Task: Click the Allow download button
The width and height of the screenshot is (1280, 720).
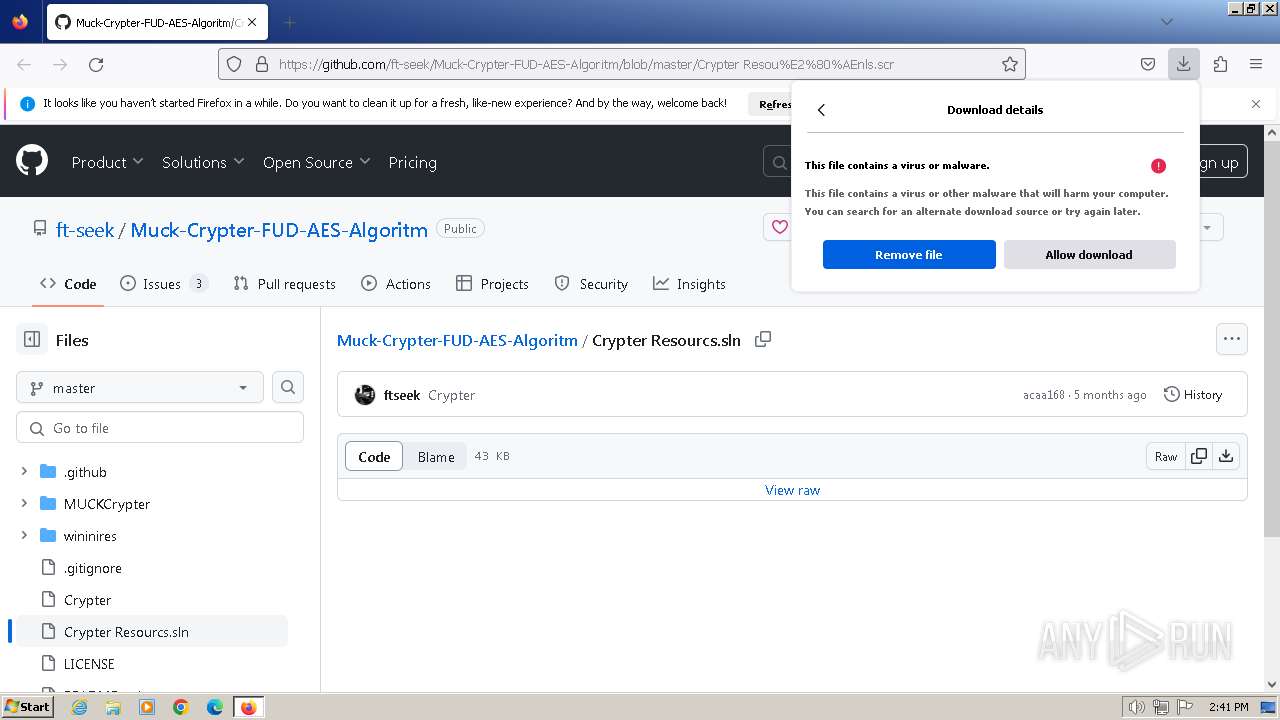Action: (1089, 255)
